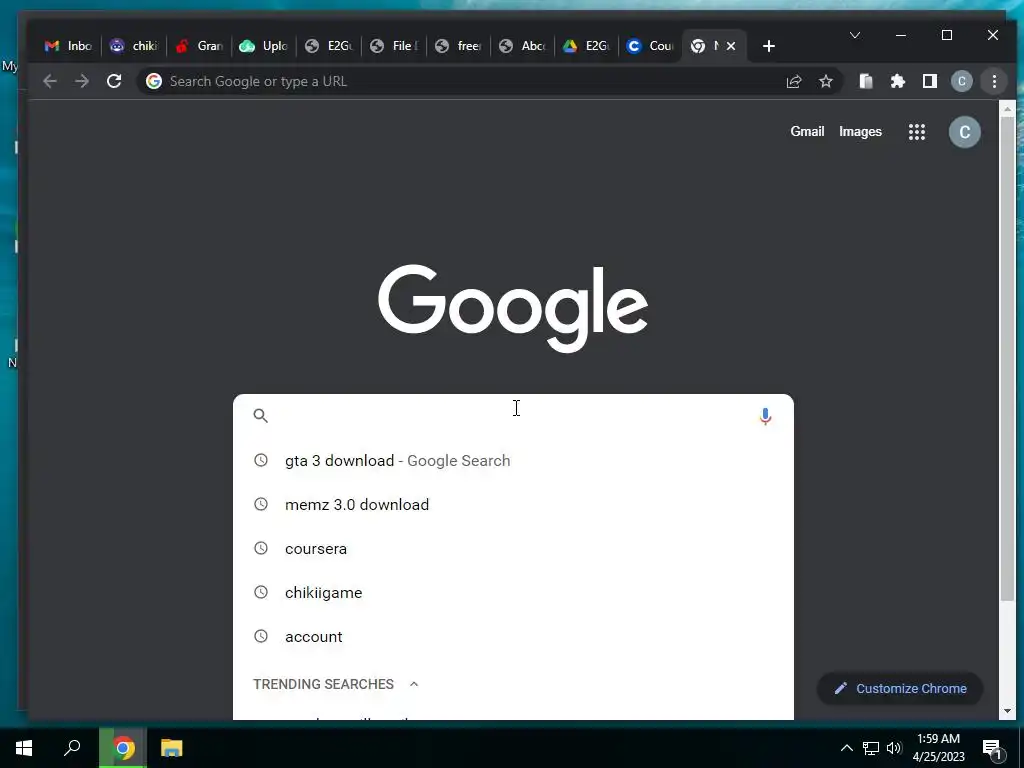This screenshot has width=1024, height=768.
Task: Switch to the Coursera Cou tab
Action: 650,46
